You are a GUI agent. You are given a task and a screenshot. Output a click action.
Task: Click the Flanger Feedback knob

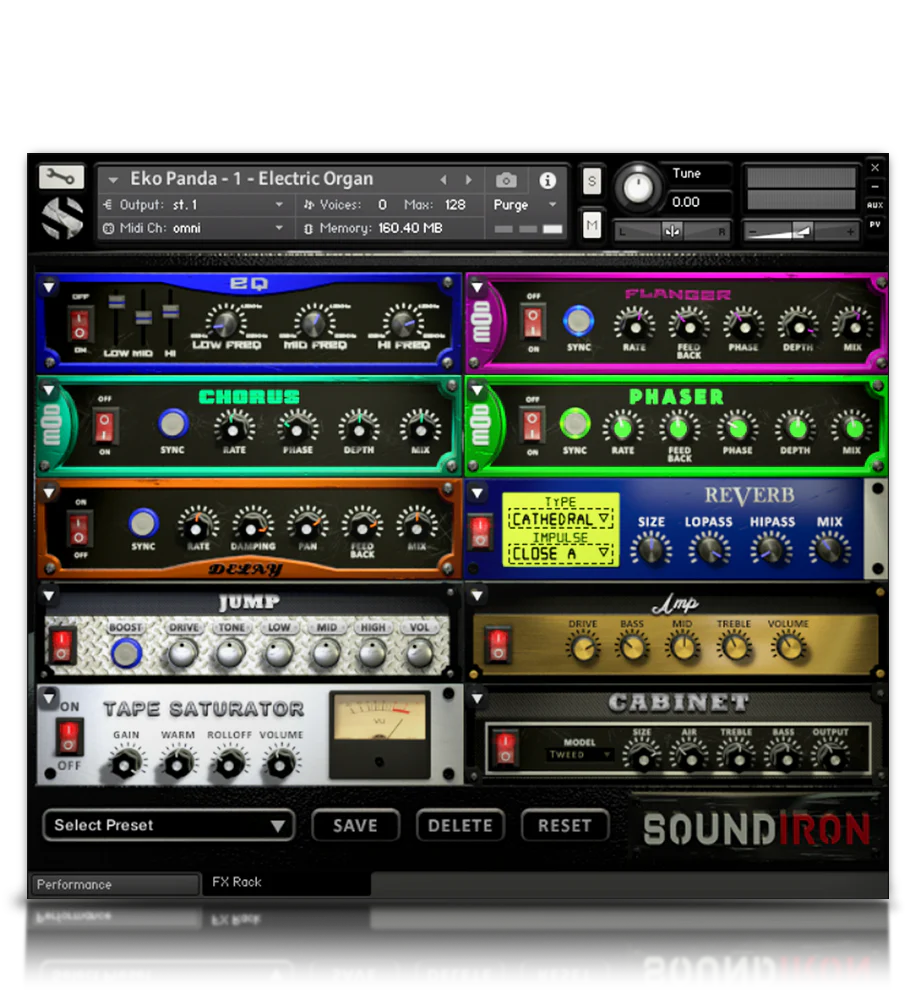coord(689,325)
